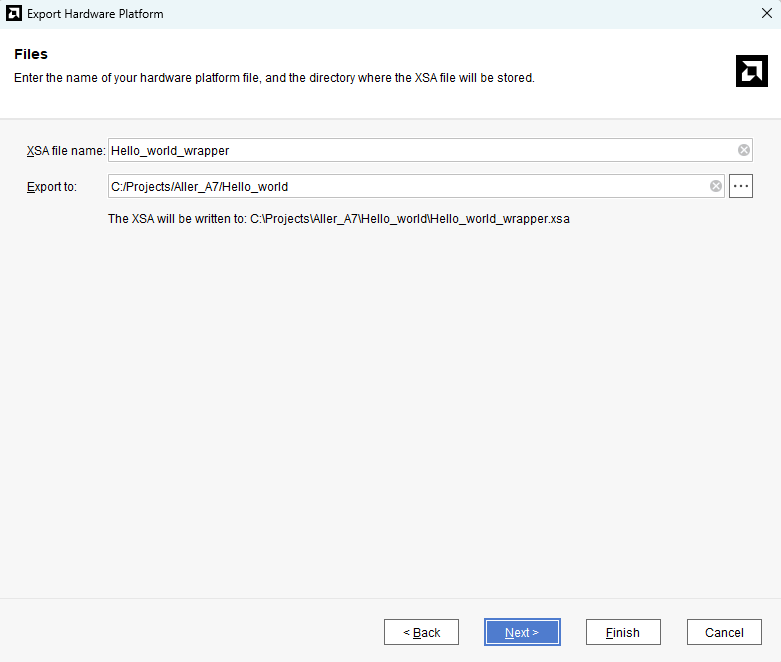
Task: Clear the Export to path field
Action: pyautogui.click(x=716, y=186)
